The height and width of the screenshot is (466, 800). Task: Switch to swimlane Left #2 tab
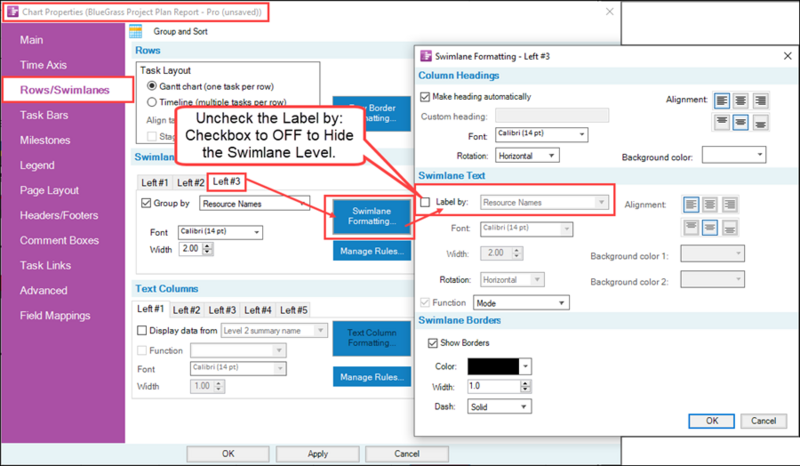click(191, 182)
